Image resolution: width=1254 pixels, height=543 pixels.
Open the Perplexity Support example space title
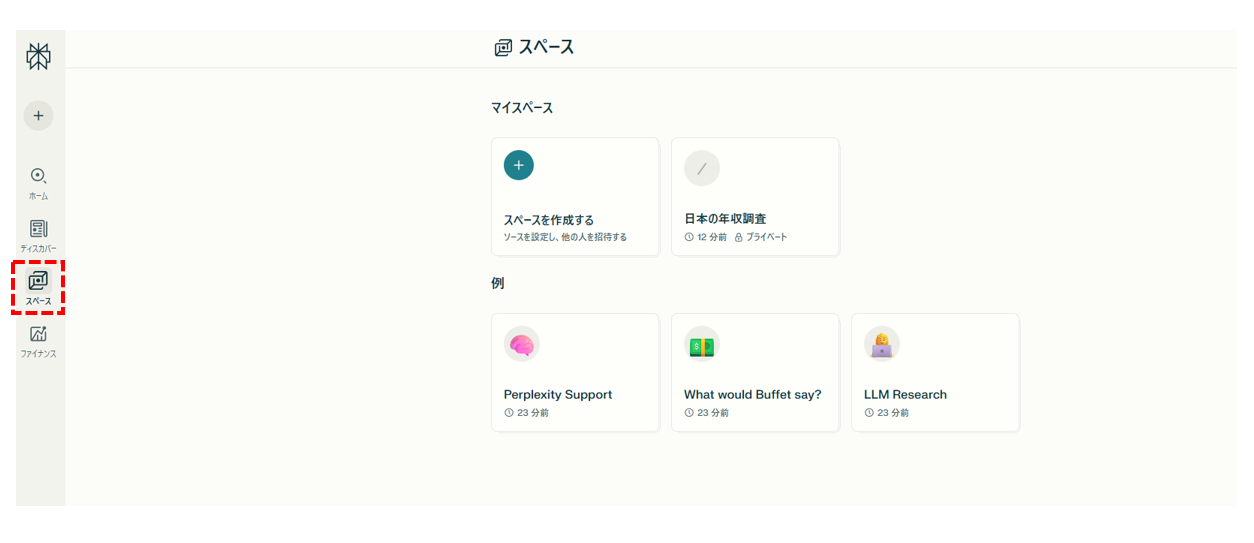557,394
